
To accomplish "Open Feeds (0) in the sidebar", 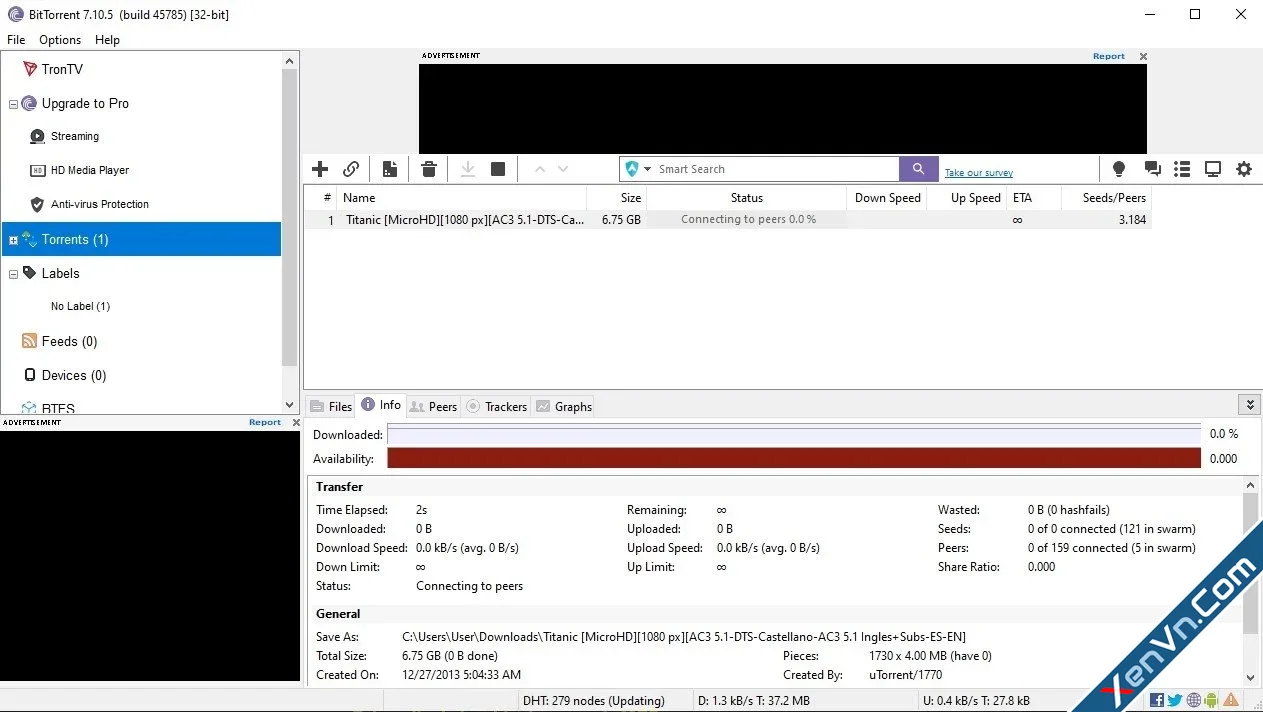I will (x=69, y=341).
